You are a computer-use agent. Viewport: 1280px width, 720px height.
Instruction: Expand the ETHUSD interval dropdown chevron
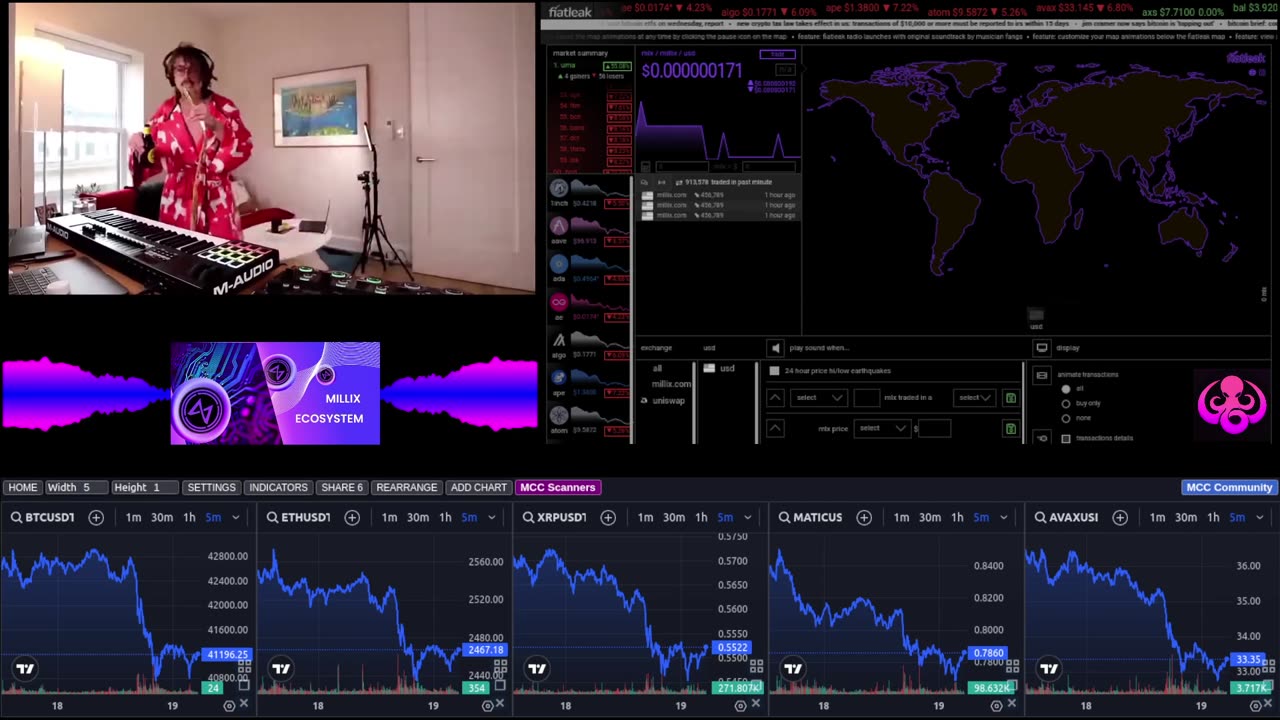[492, 517]
